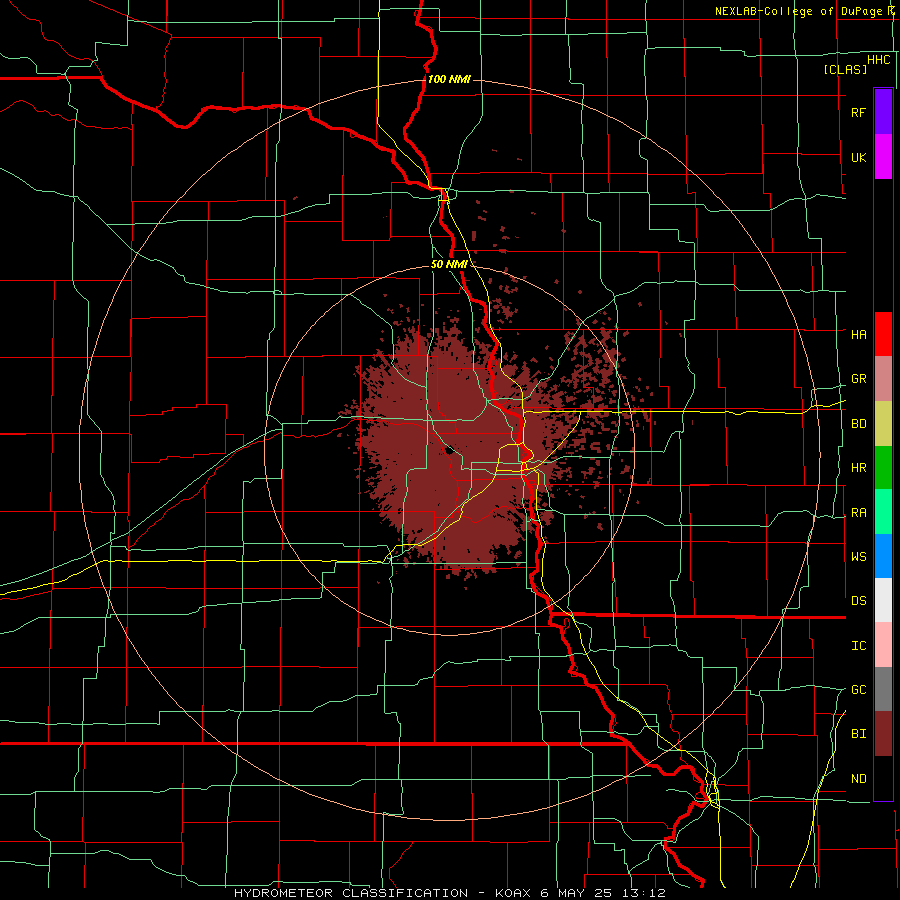Click the mint RA legend swatch
Viewport: 900px width, 900px height.
point(883,512)
